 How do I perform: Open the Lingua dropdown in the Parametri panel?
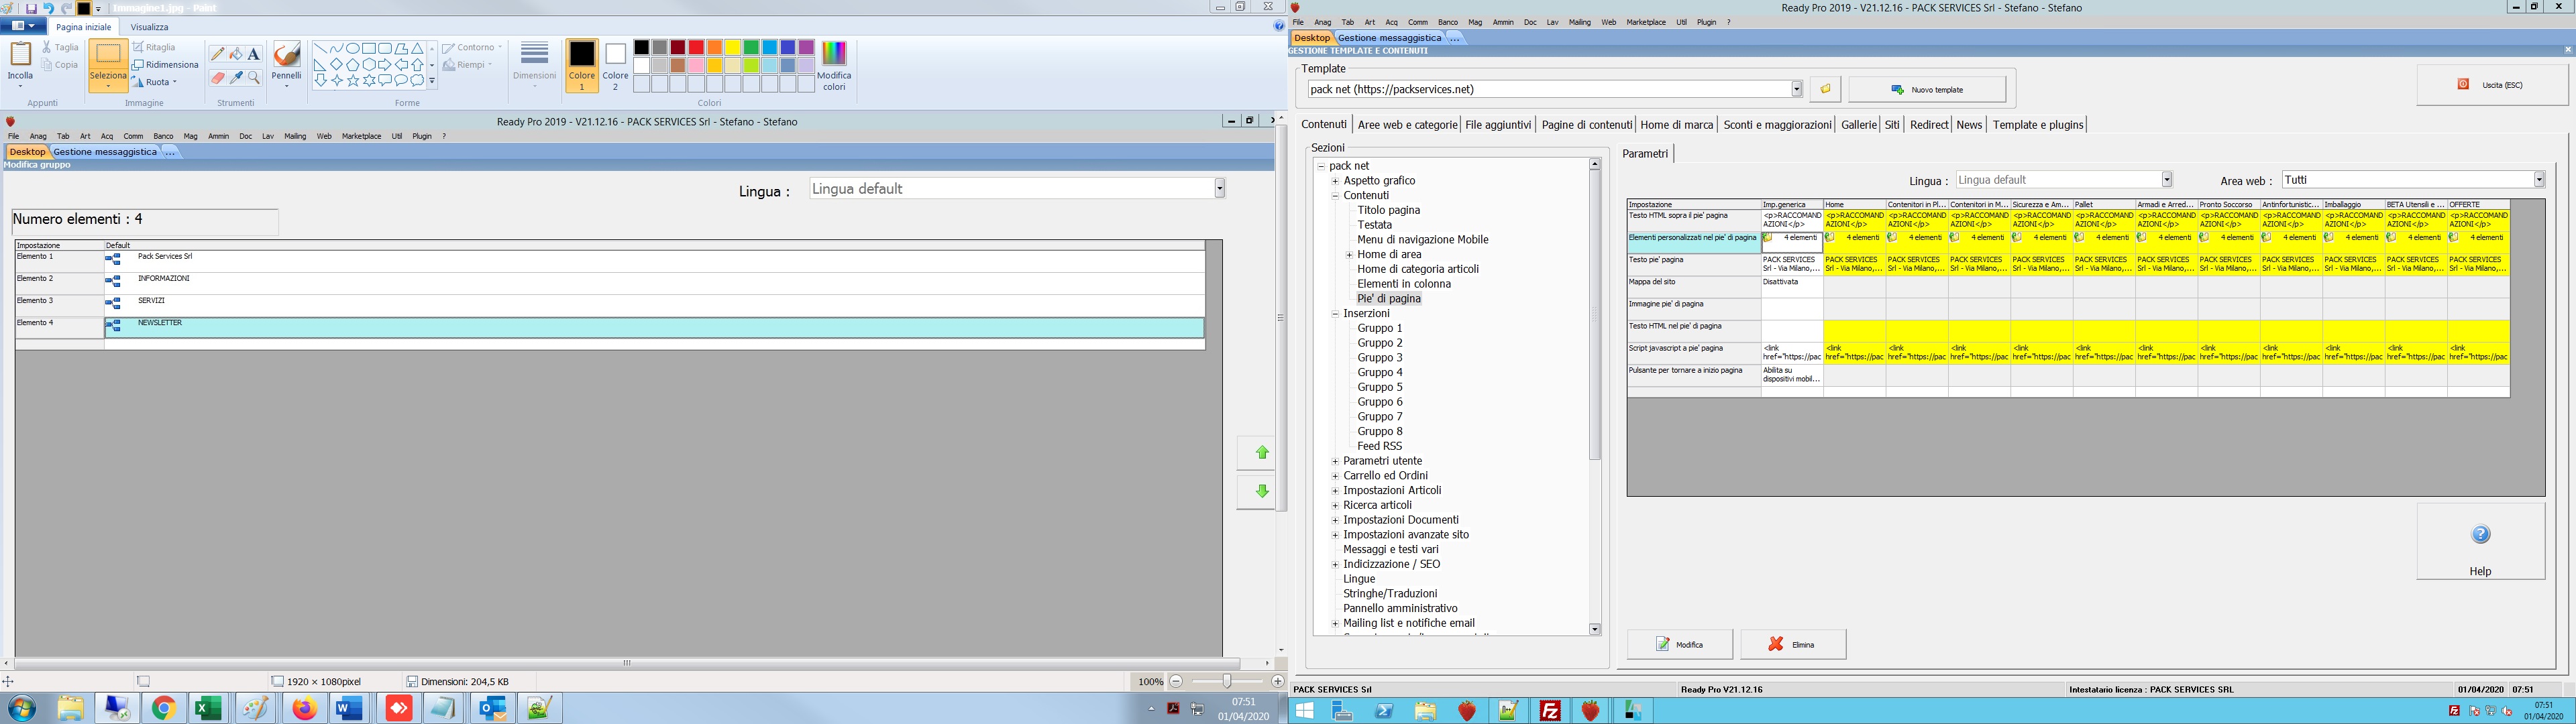(x=2166, y=180)
